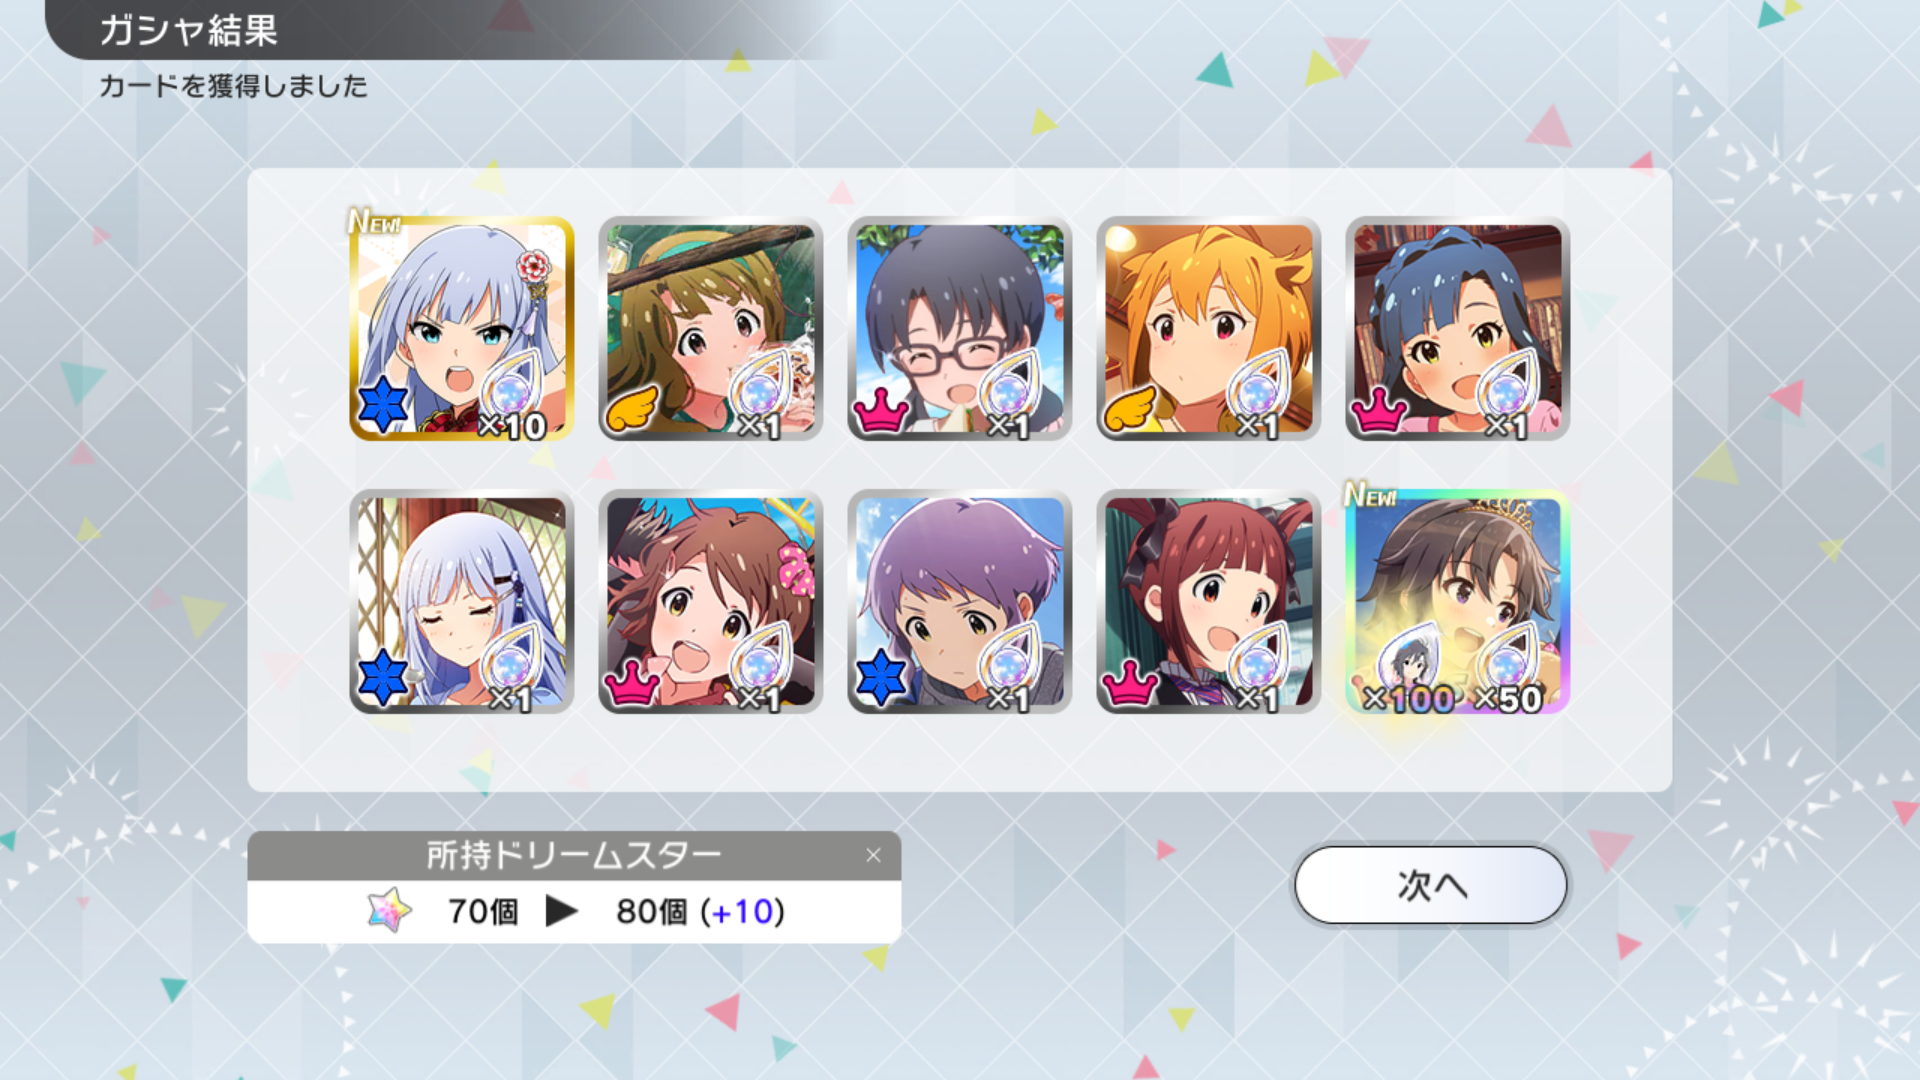1920x1080 pixels.
Task: Open the New rainbow-framed tiara girl card
Action: pyautogui.click(x=1457, y=601)
